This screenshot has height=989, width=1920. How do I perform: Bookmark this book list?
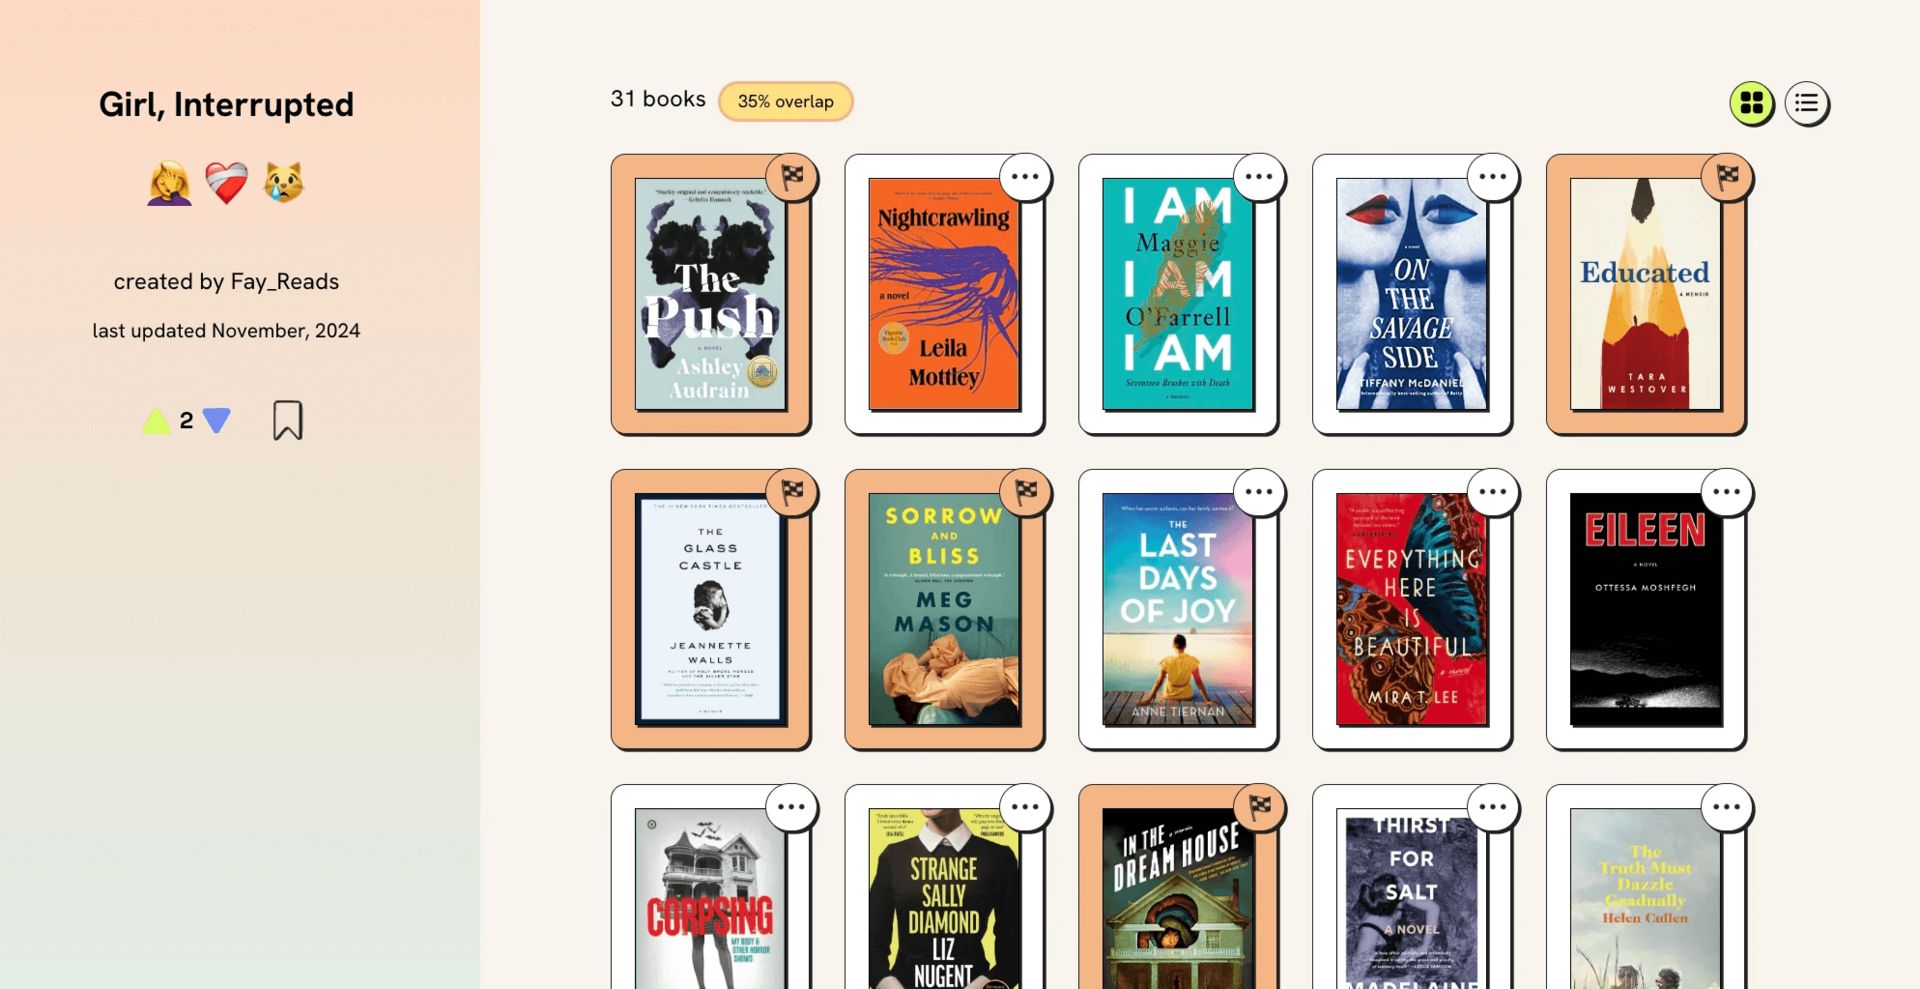click(x=287, y=421)
